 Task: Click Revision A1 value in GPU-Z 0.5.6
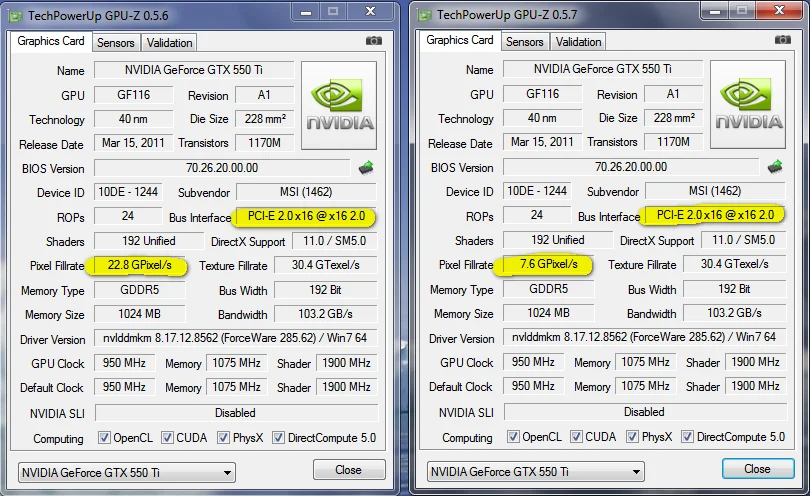264,95
